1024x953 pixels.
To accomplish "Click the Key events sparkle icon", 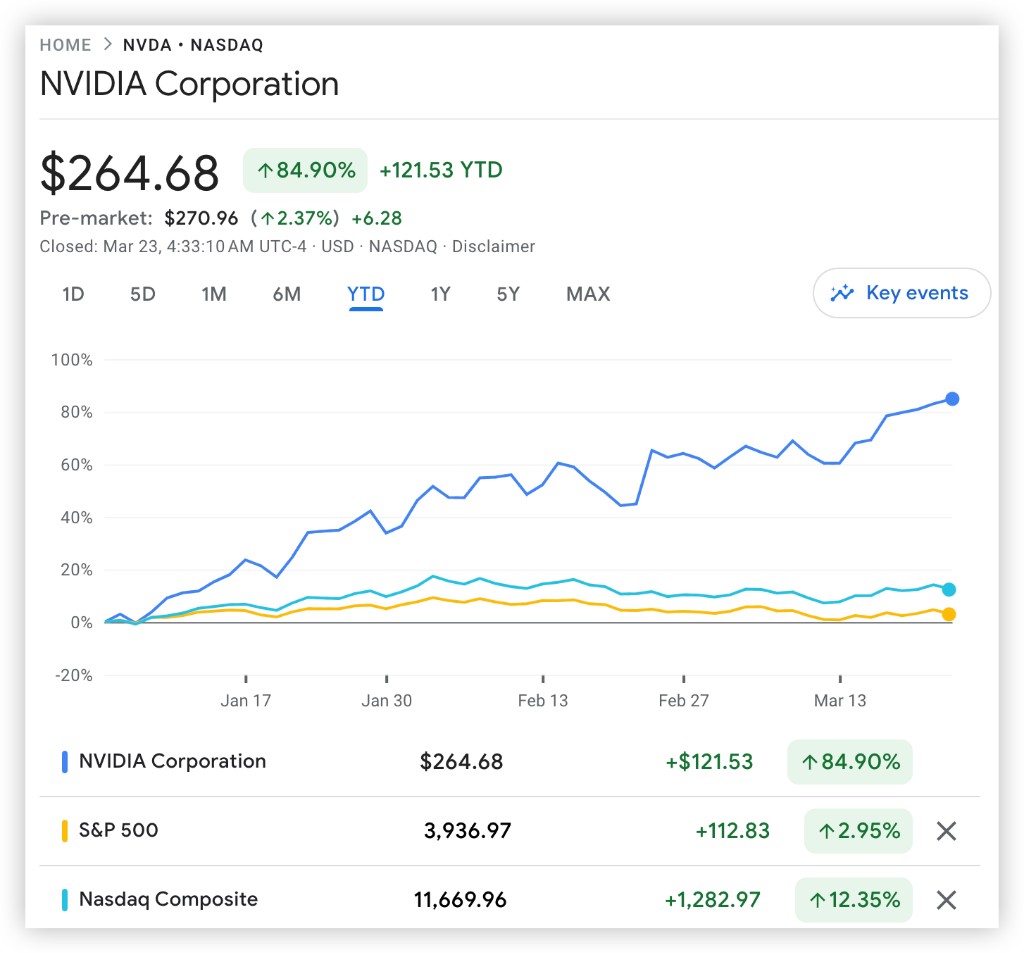I will pyautogui.click(x=842, y=293).
